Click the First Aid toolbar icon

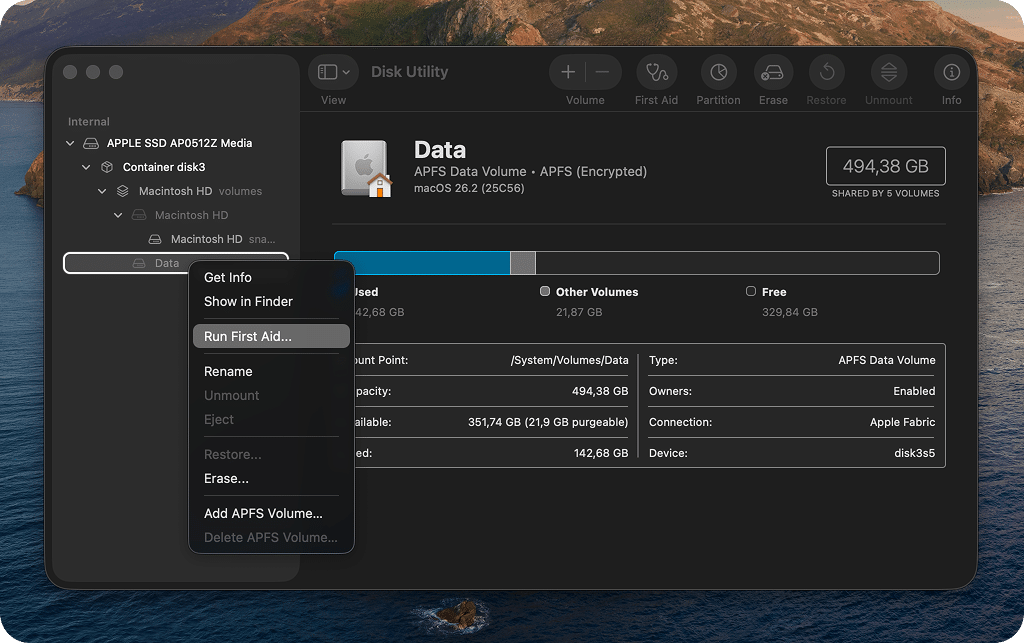pyautogui.click(x=656, y=71)
